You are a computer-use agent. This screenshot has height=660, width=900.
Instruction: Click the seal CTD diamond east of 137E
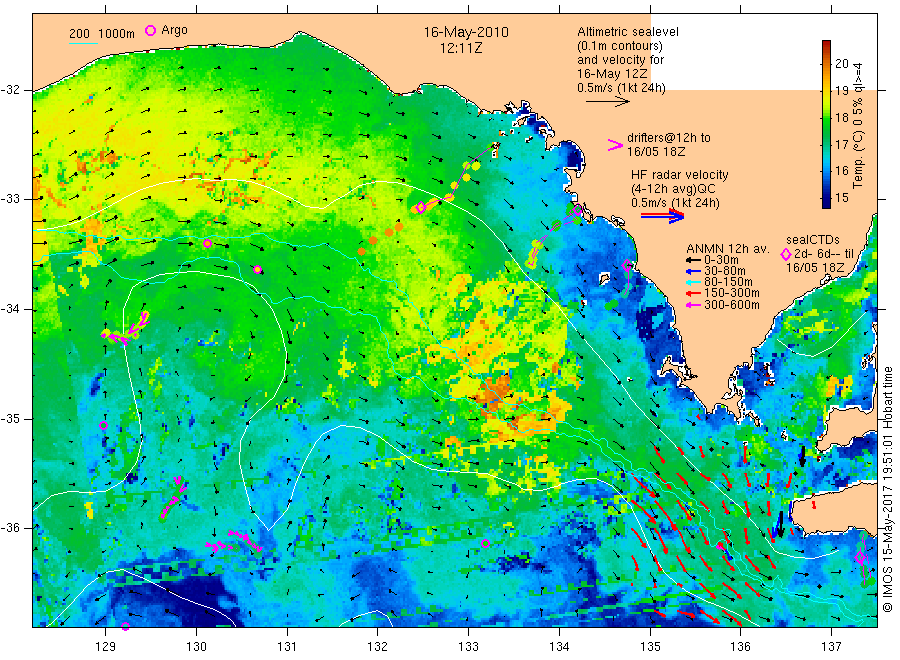click(x=860, y=557)
